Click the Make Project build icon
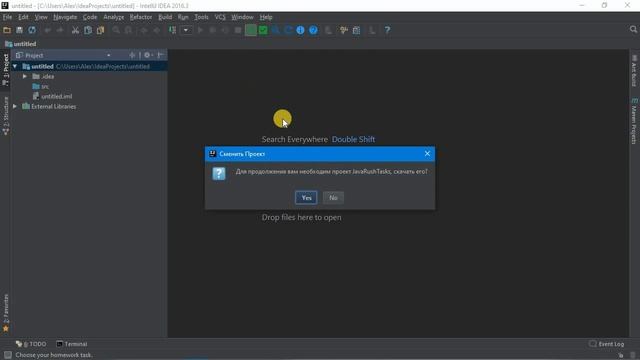 click(x=173, y=30)
